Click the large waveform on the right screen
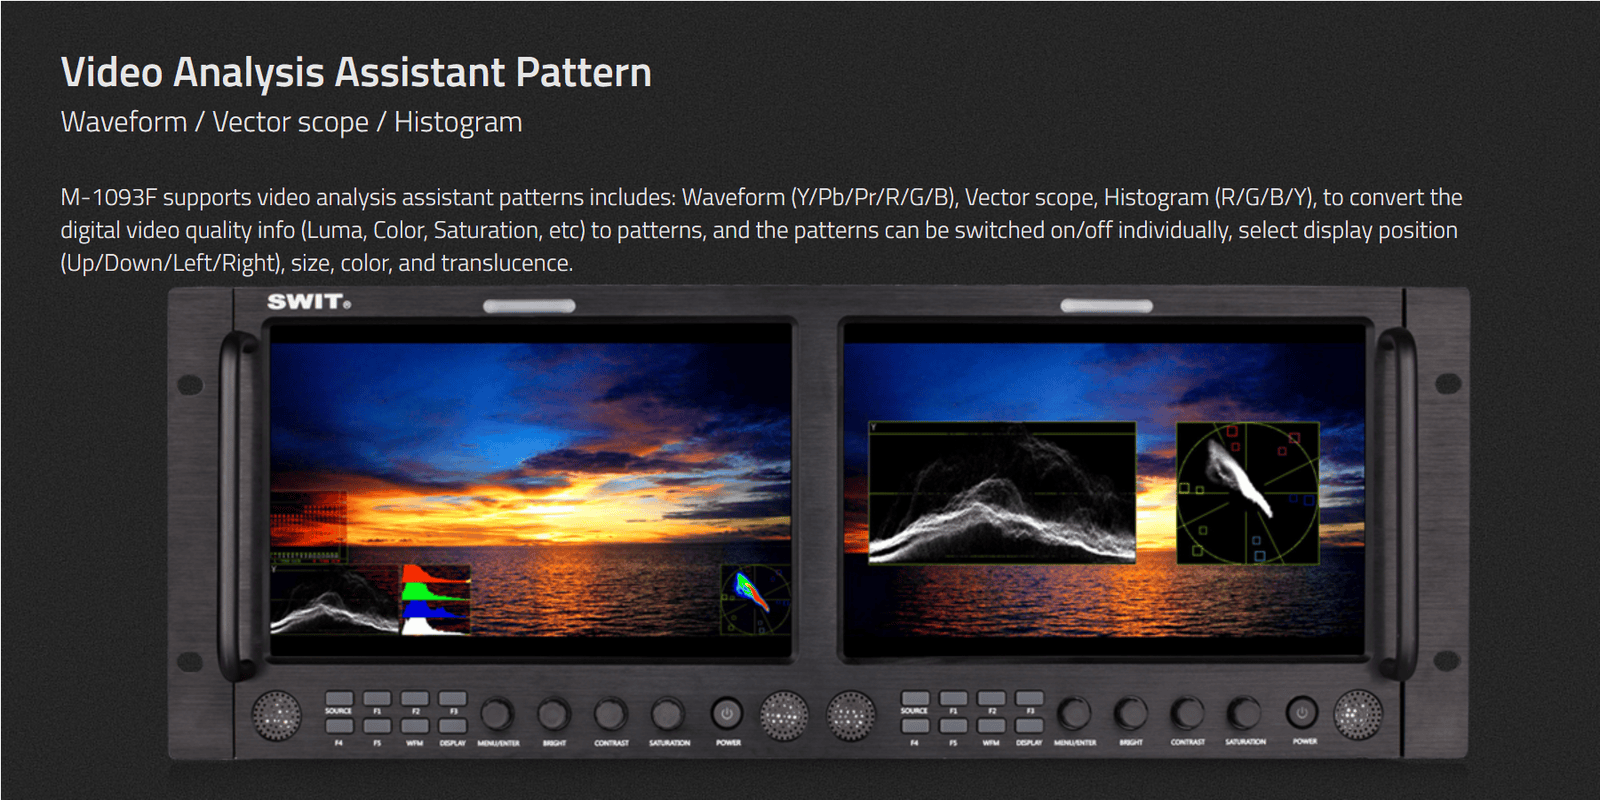The height and width of the screenshot is (800, 1600). [1002, 492]
